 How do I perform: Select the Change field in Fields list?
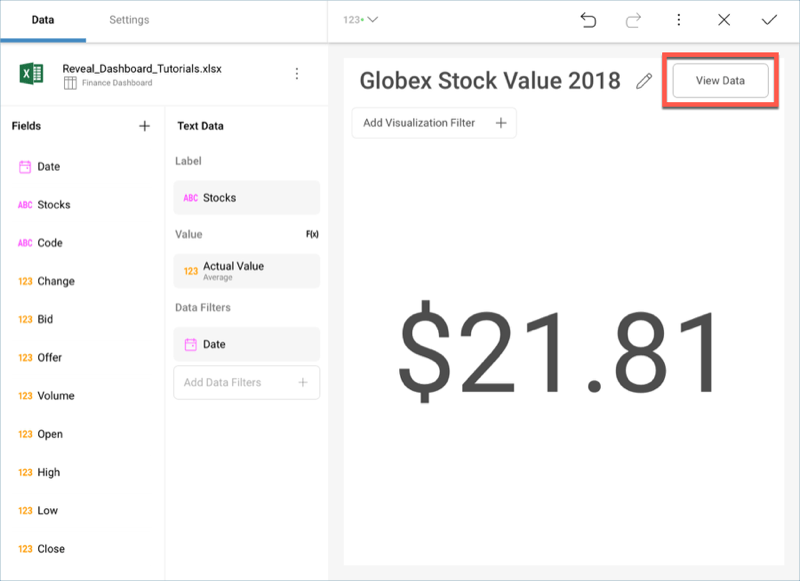point(55,281)
